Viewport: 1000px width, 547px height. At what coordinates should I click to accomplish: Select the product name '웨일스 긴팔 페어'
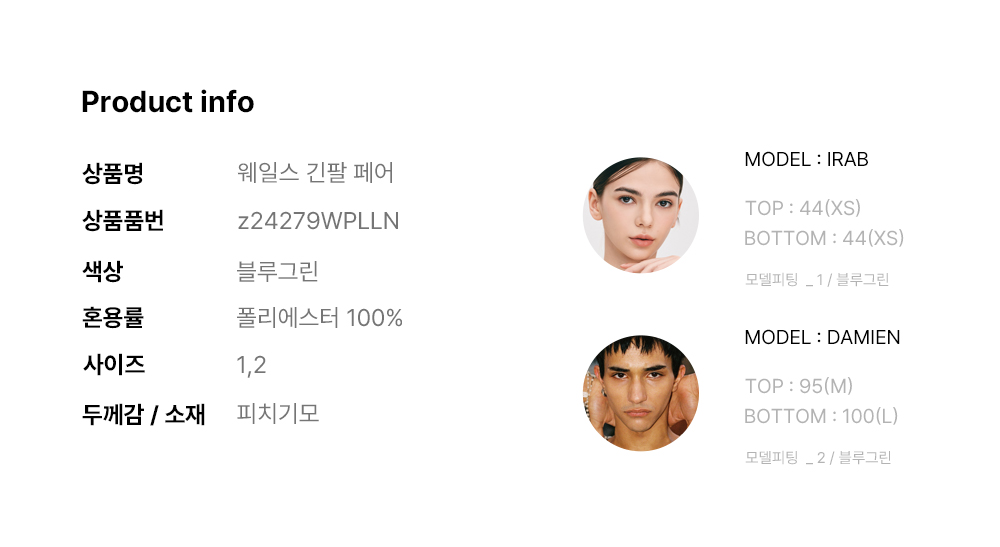(x=315, y=173)
